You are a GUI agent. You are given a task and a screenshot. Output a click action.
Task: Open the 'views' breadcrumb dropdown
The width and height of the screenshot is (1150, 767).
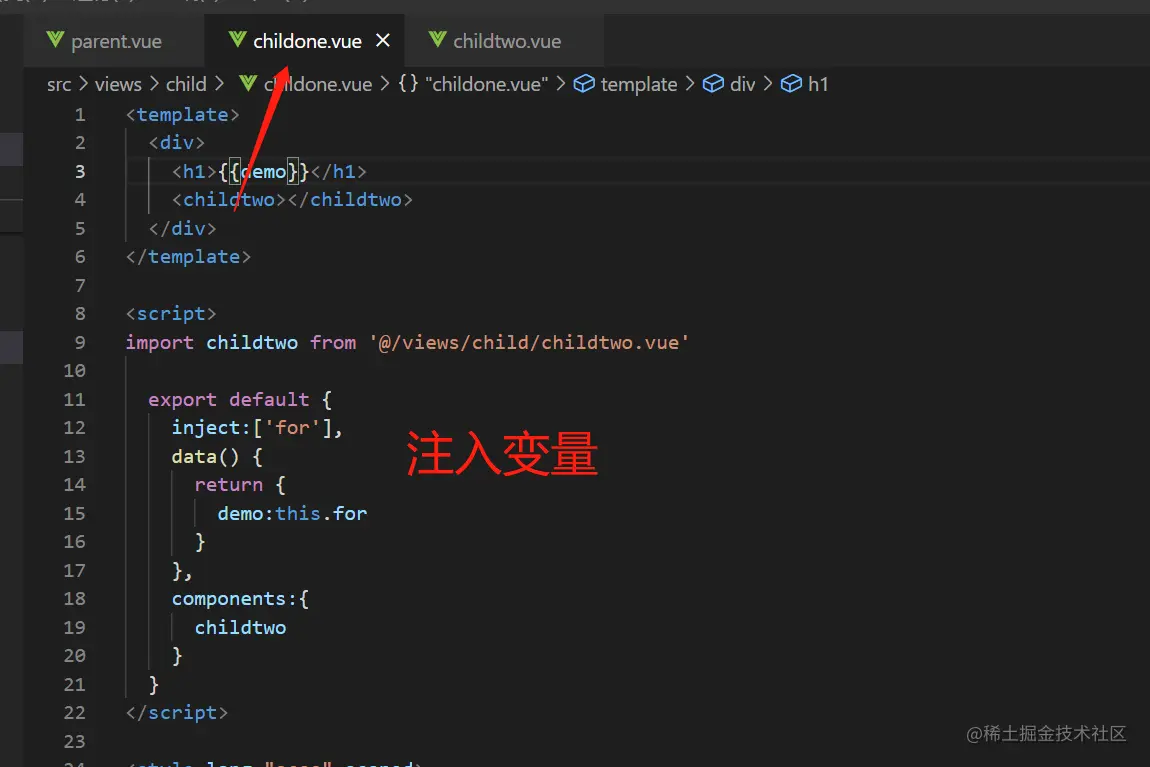[x=118, y=84]
